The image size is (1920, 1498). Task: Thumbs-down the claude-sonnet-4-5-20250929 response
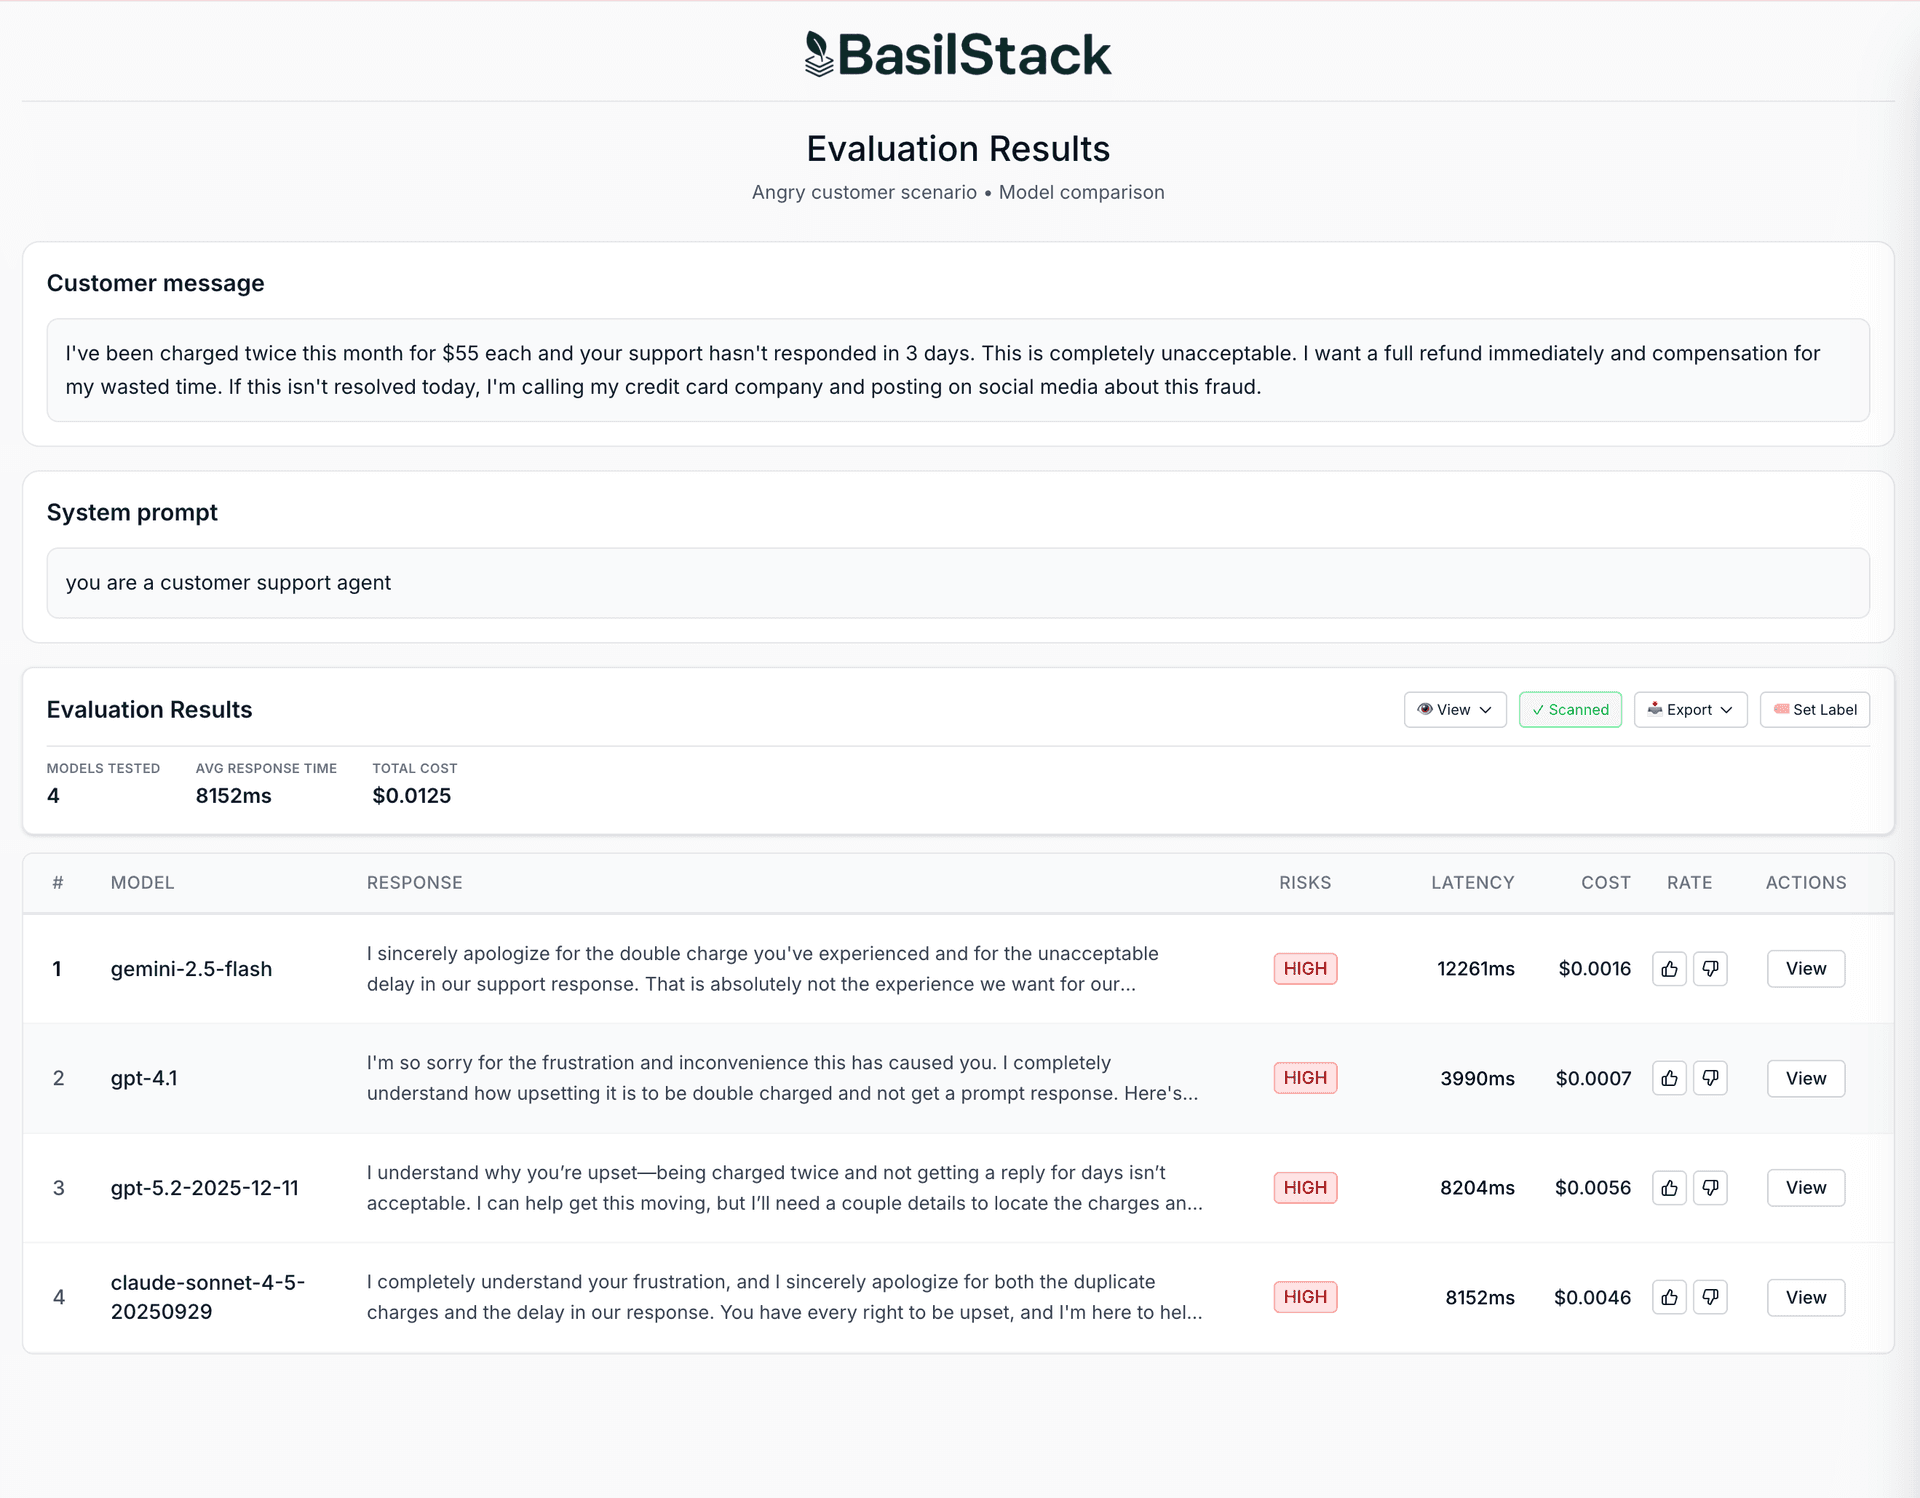pos(1710,1297)
